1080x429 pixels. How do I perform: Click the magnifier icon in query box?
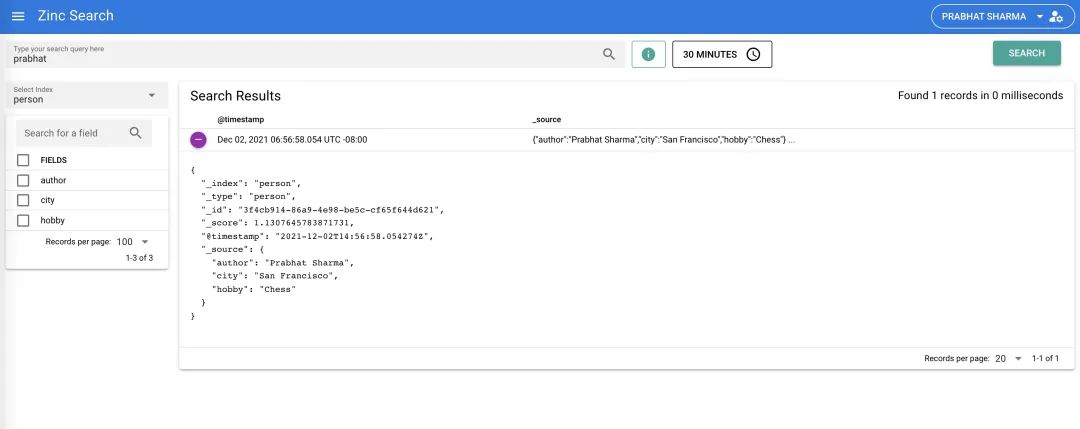(609, 54)
